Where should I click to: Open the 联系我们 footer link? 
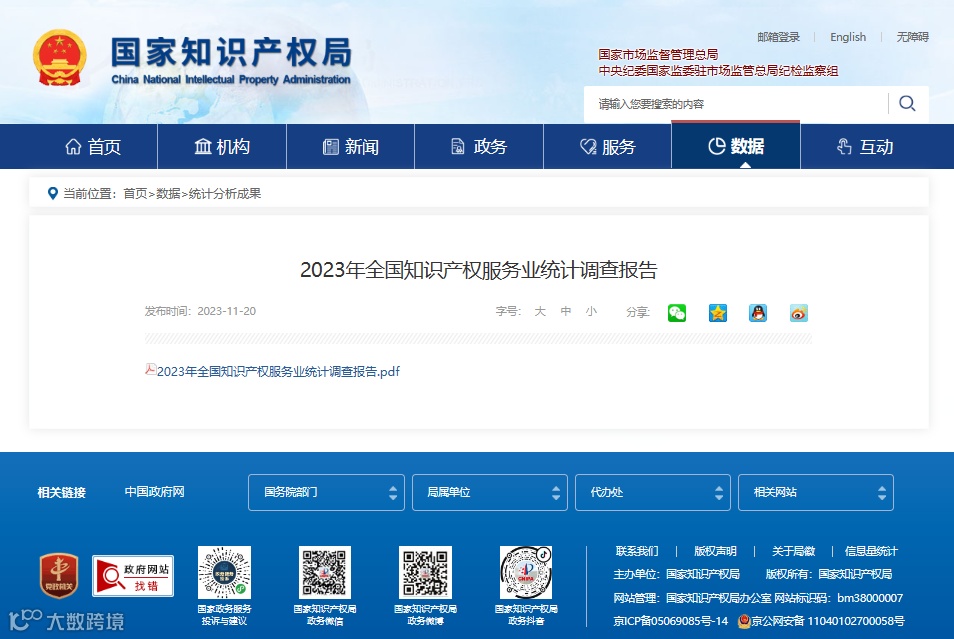[637, 551]
